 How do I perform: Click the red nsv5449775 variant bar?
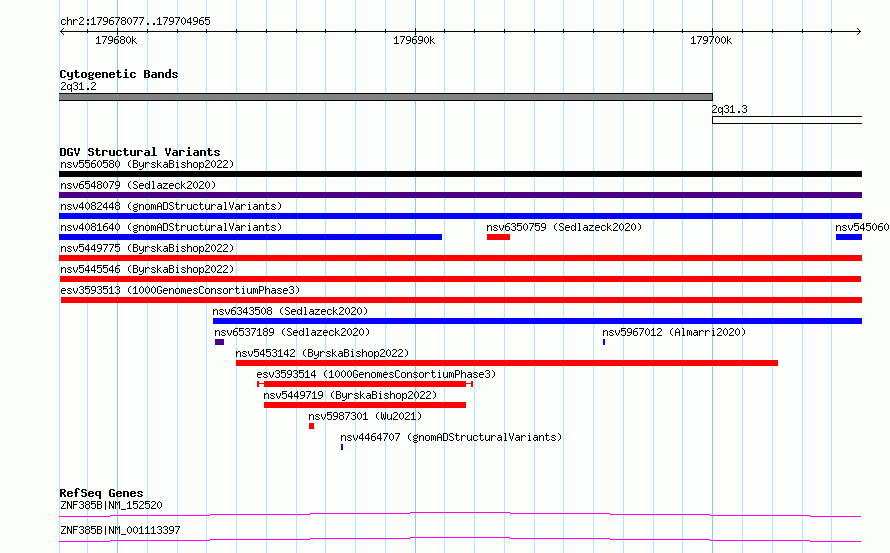tap(460, 258)
